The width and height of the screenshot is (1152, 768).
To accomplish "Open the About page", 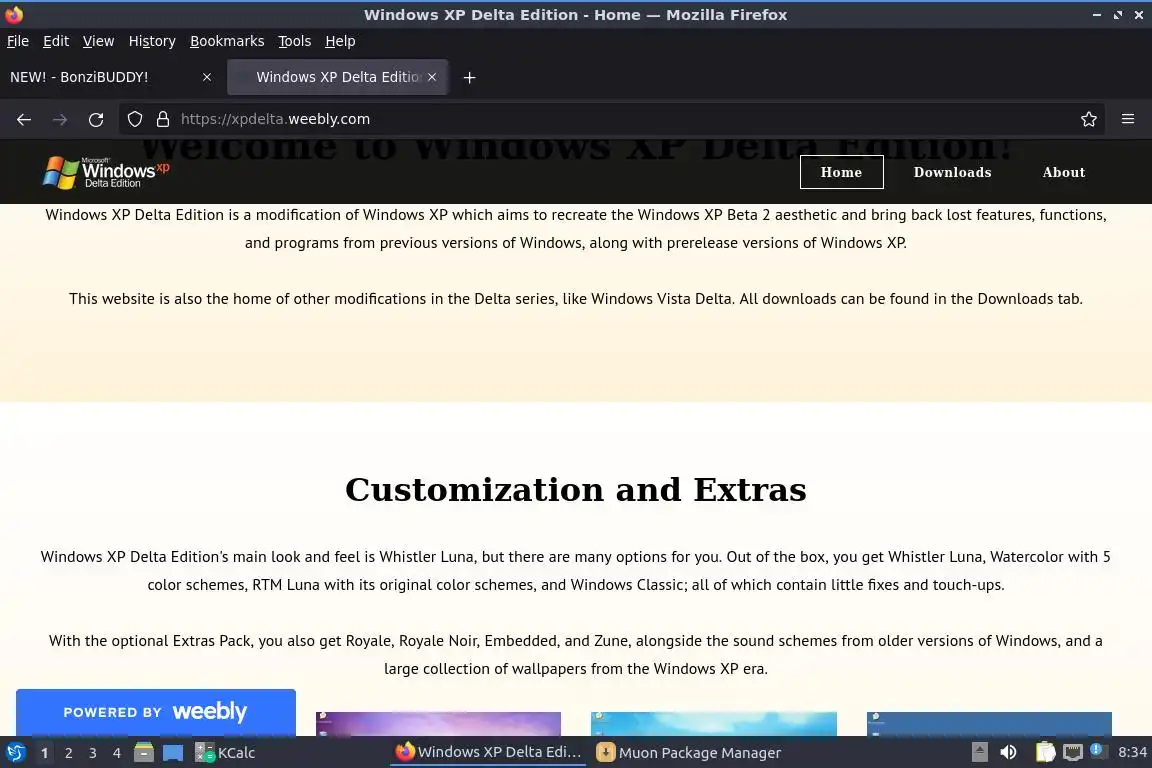I will (1063, 172).
